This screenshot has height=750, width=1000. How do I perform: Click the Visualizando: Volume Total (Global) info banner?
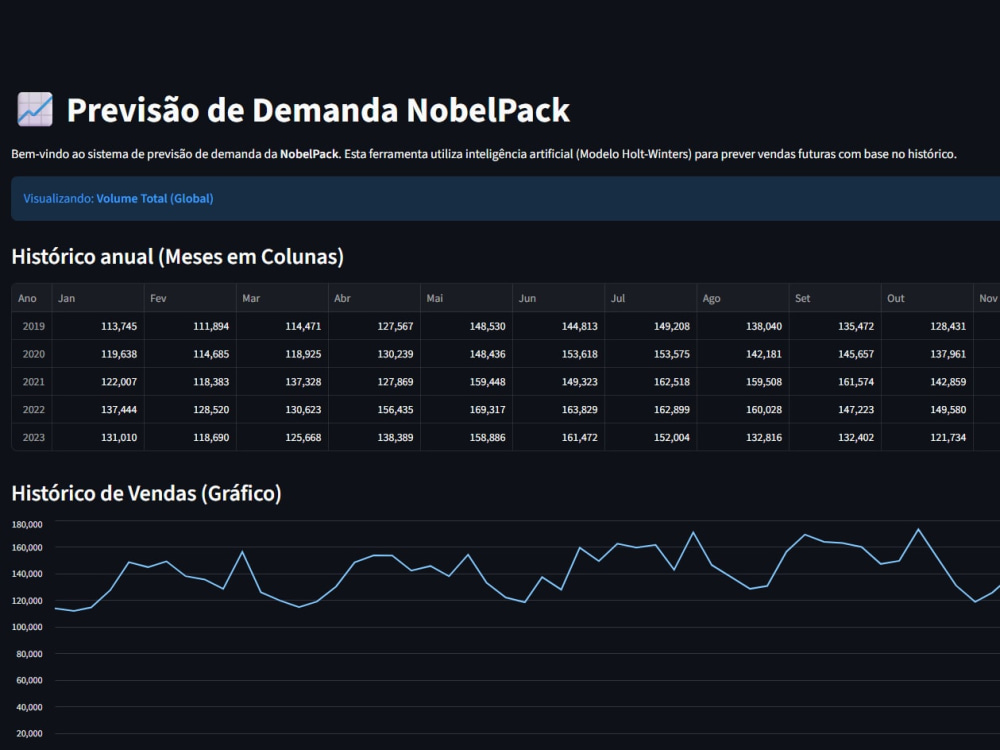click(x=505, y=198)
